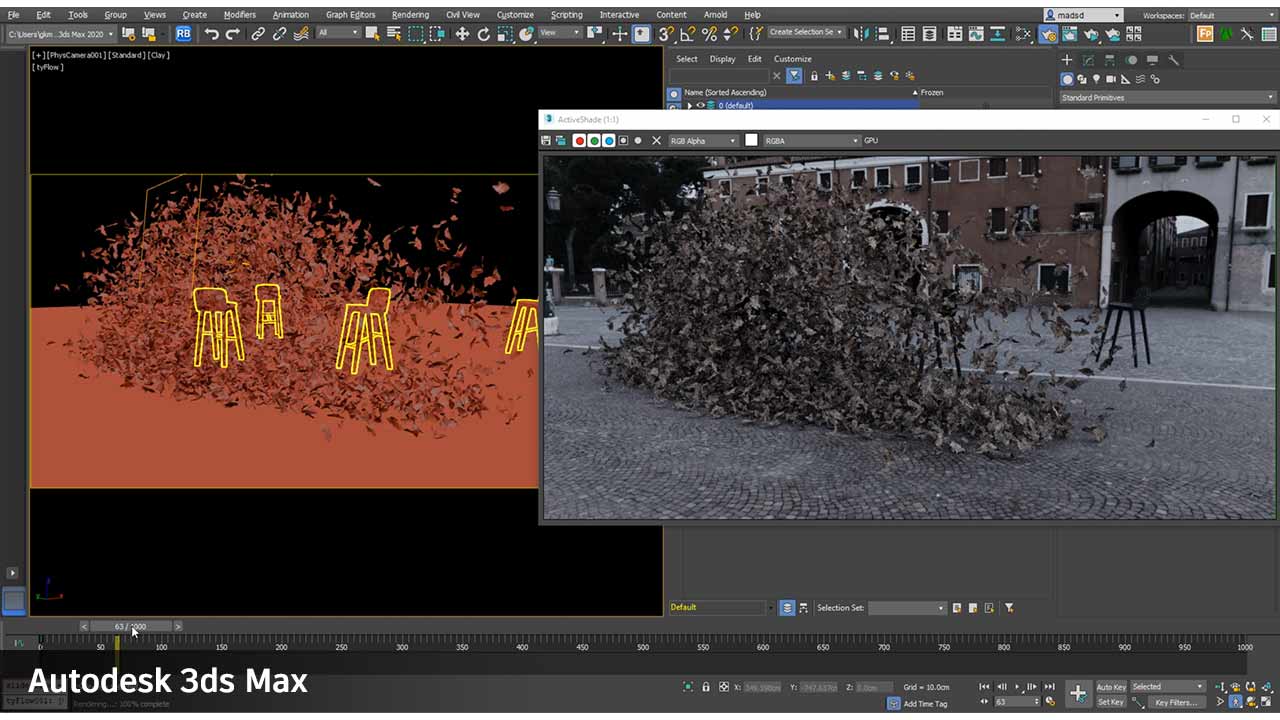Click the Key Filters button
This screenshot has height=720, width=1280.
[x=1176, y=702]
